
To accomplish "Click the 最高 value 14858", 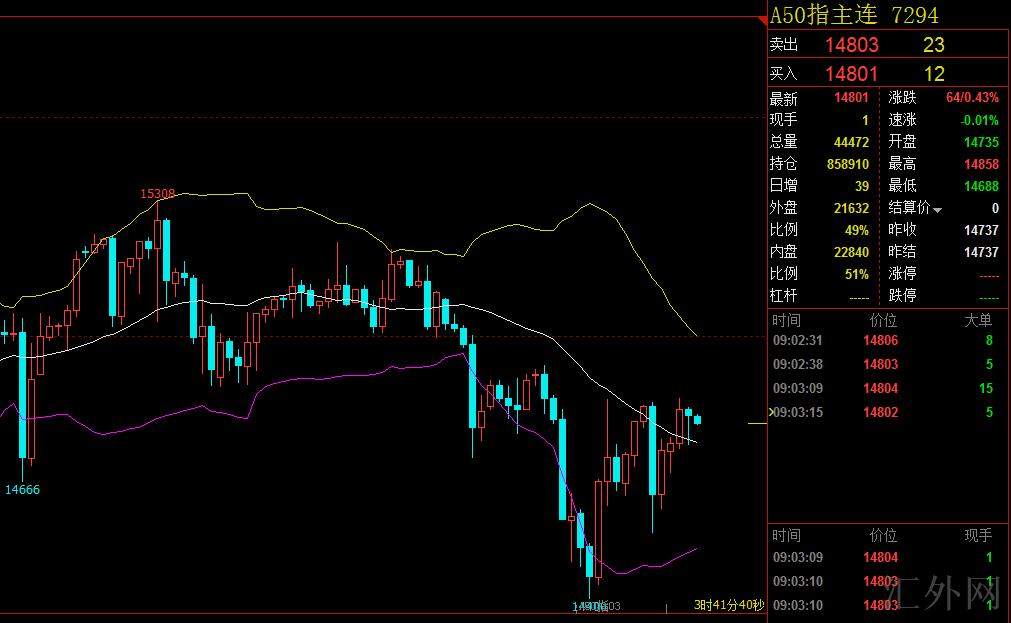I will point(981,164).
